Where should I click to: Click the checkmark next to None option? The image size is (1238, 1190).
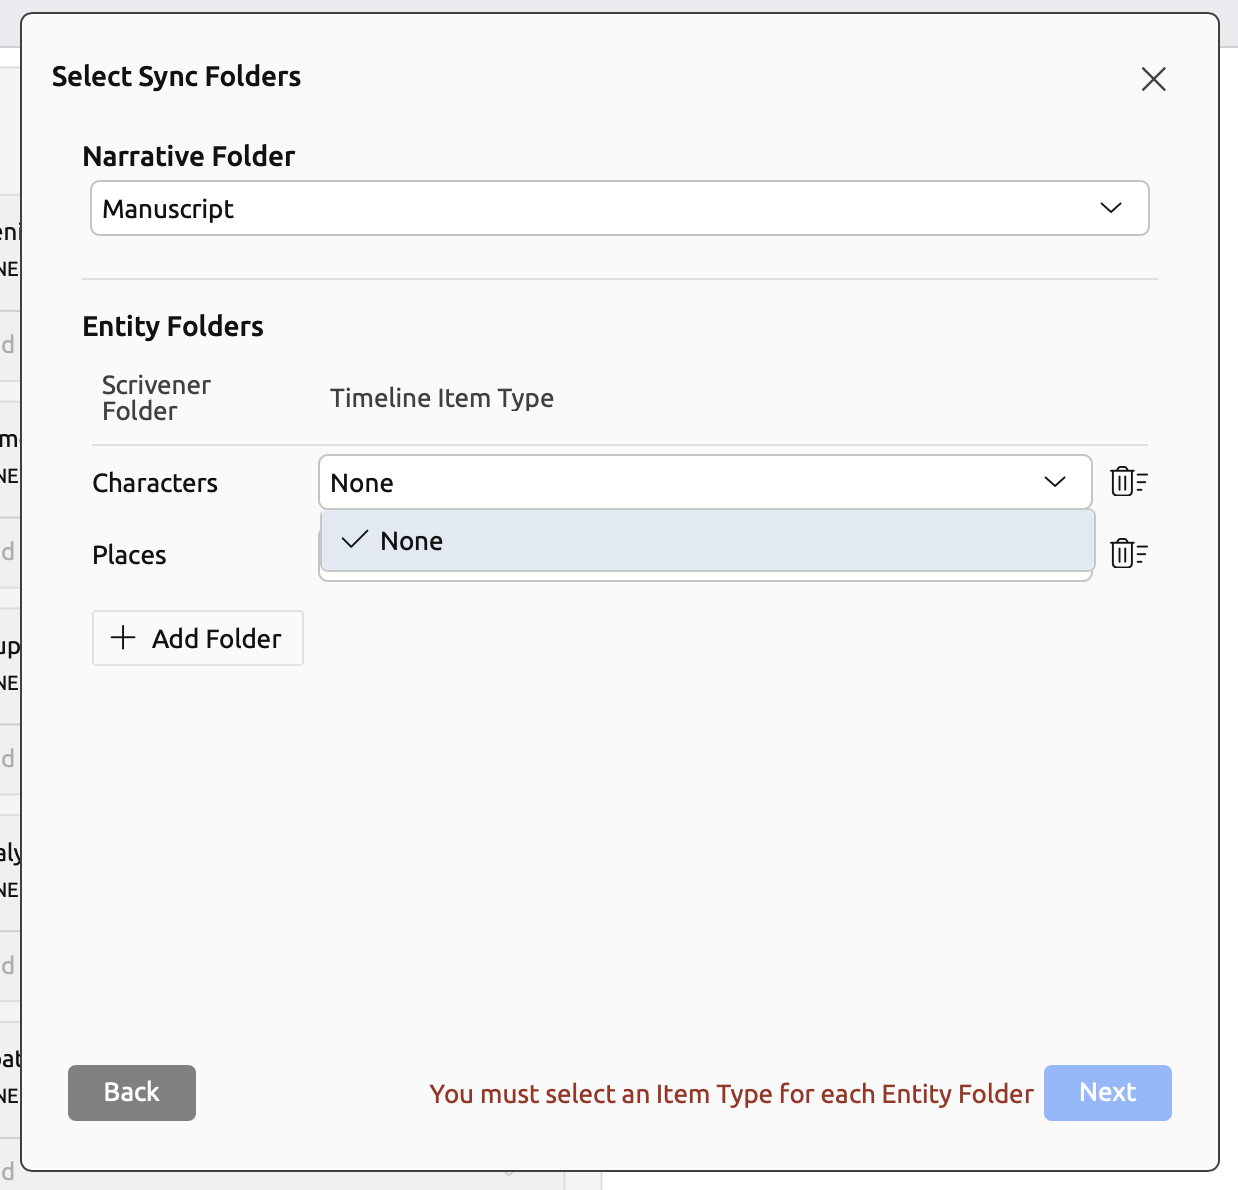355,540
